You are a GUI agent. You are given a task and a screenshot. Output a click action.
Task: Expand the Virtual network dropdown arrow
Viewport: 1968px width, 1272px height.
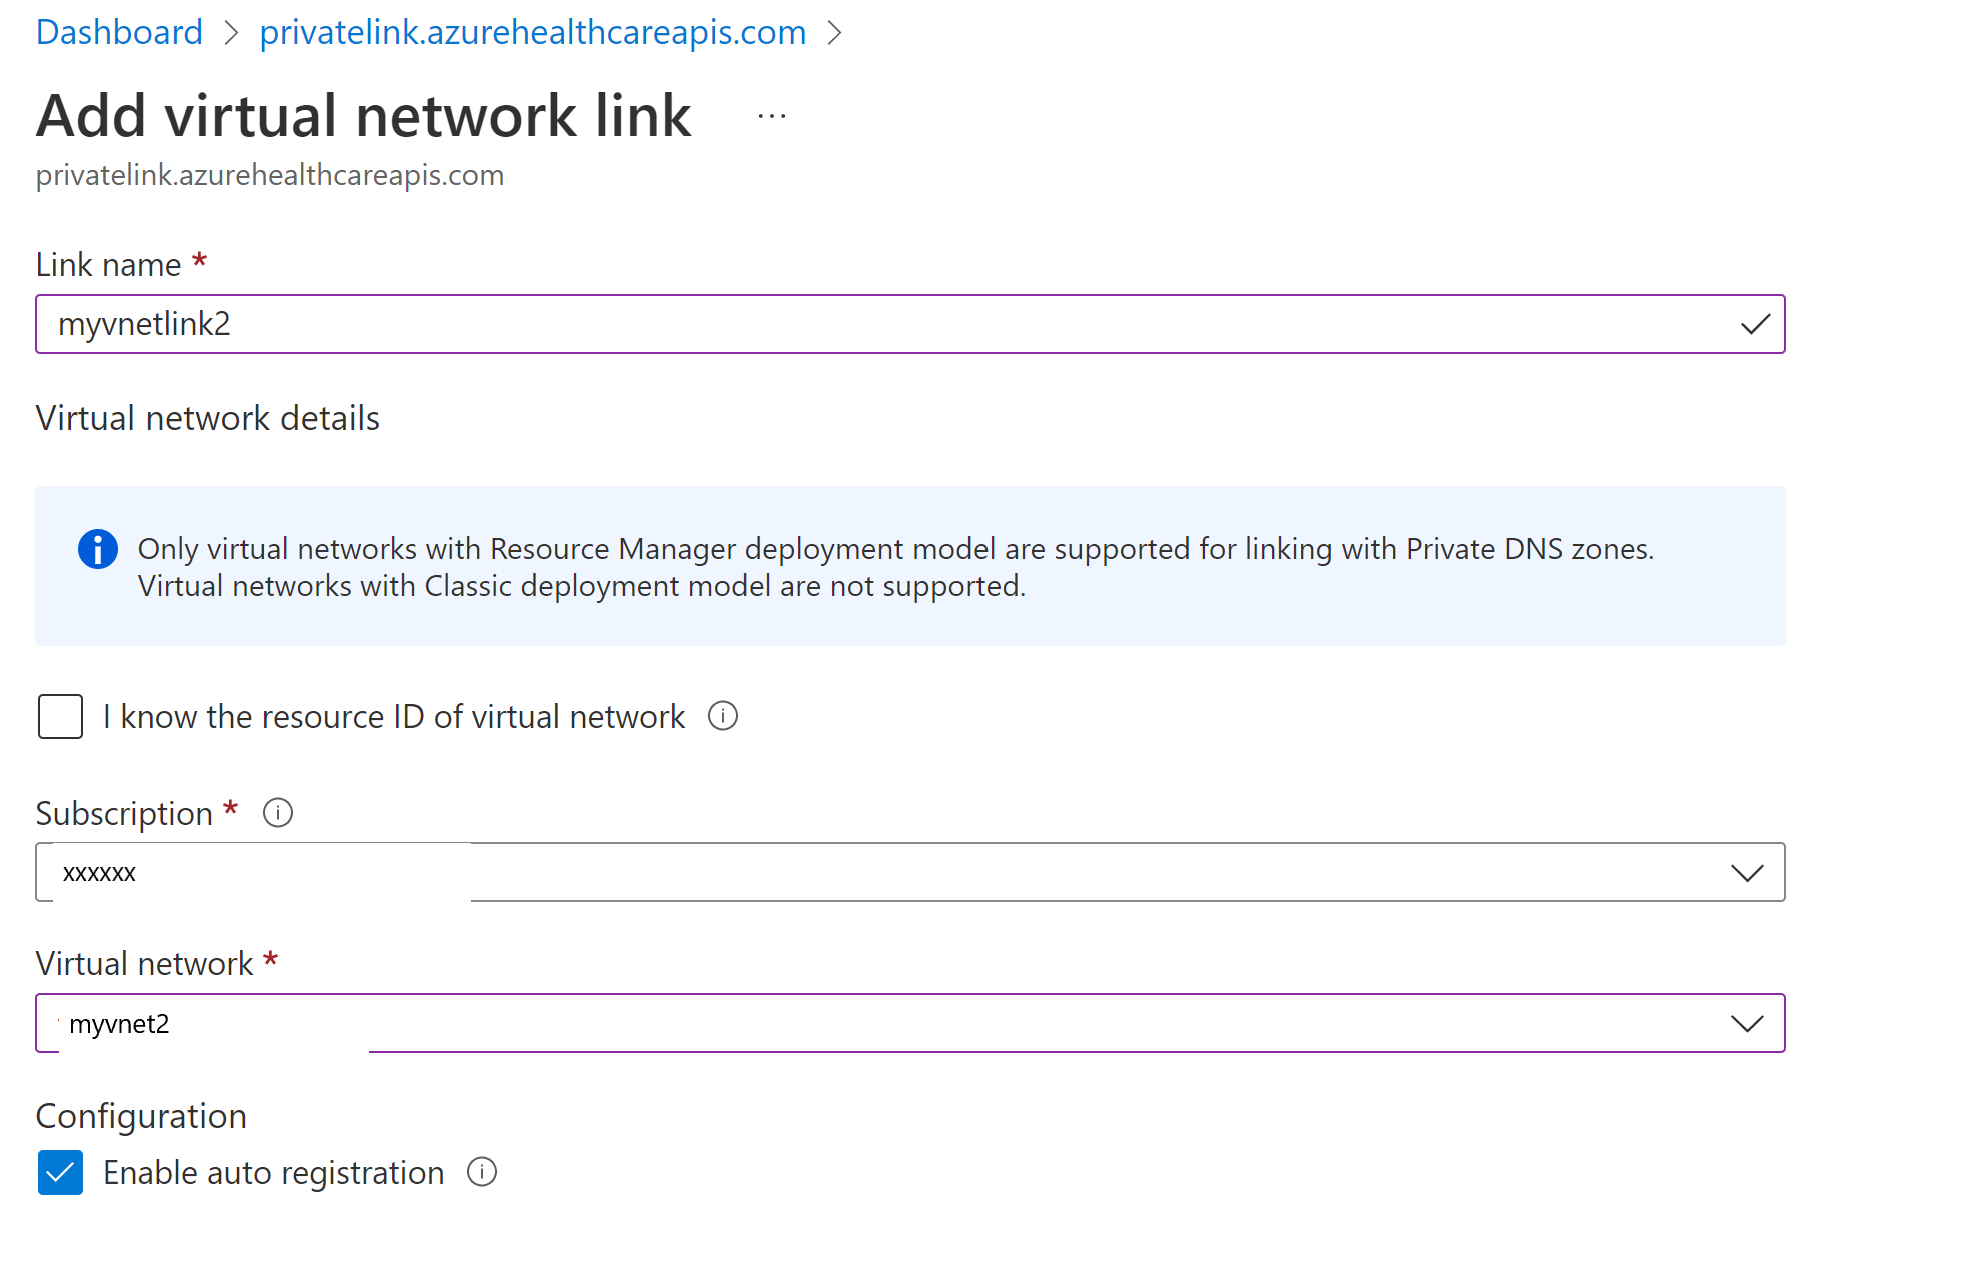(x=1747, y=1023)
